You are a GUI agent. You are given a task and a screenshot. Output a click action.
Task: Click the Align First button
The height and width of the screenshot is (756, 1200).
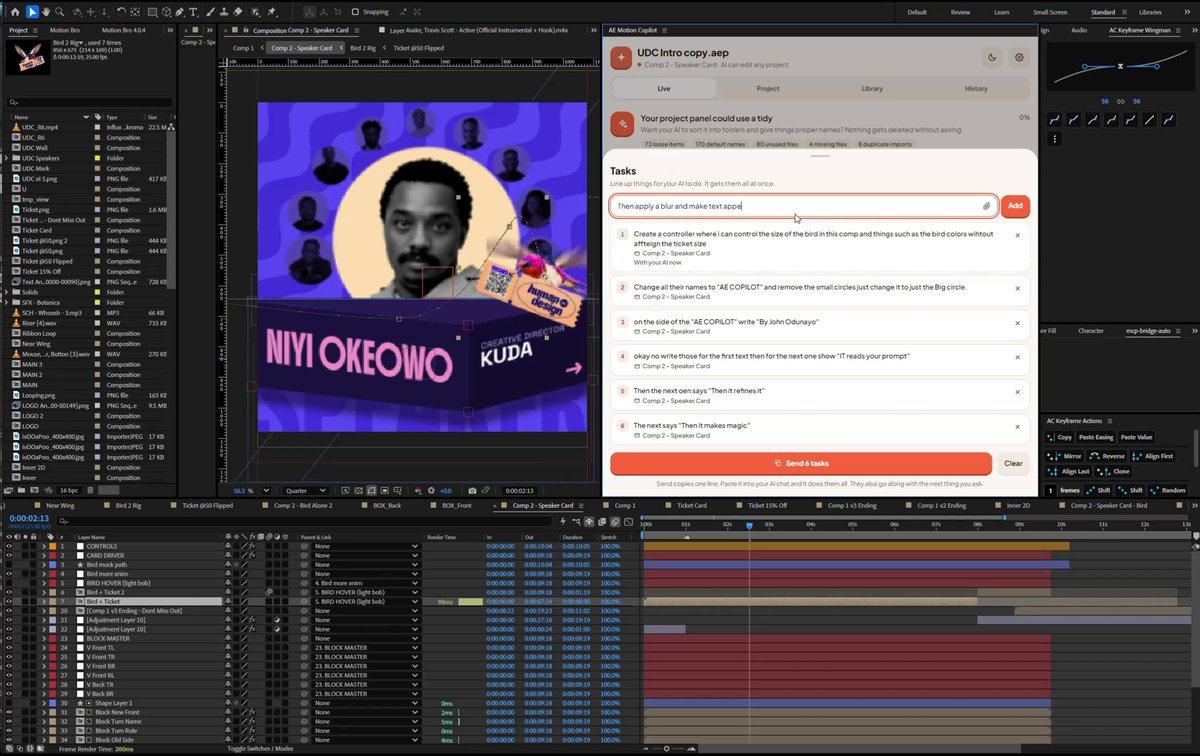1152,456
